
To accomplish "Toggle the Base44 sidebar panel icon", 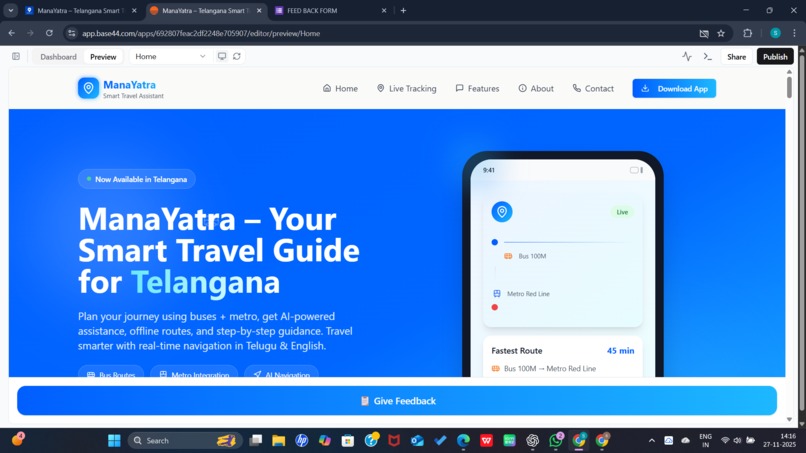I will tap(16, 56).
